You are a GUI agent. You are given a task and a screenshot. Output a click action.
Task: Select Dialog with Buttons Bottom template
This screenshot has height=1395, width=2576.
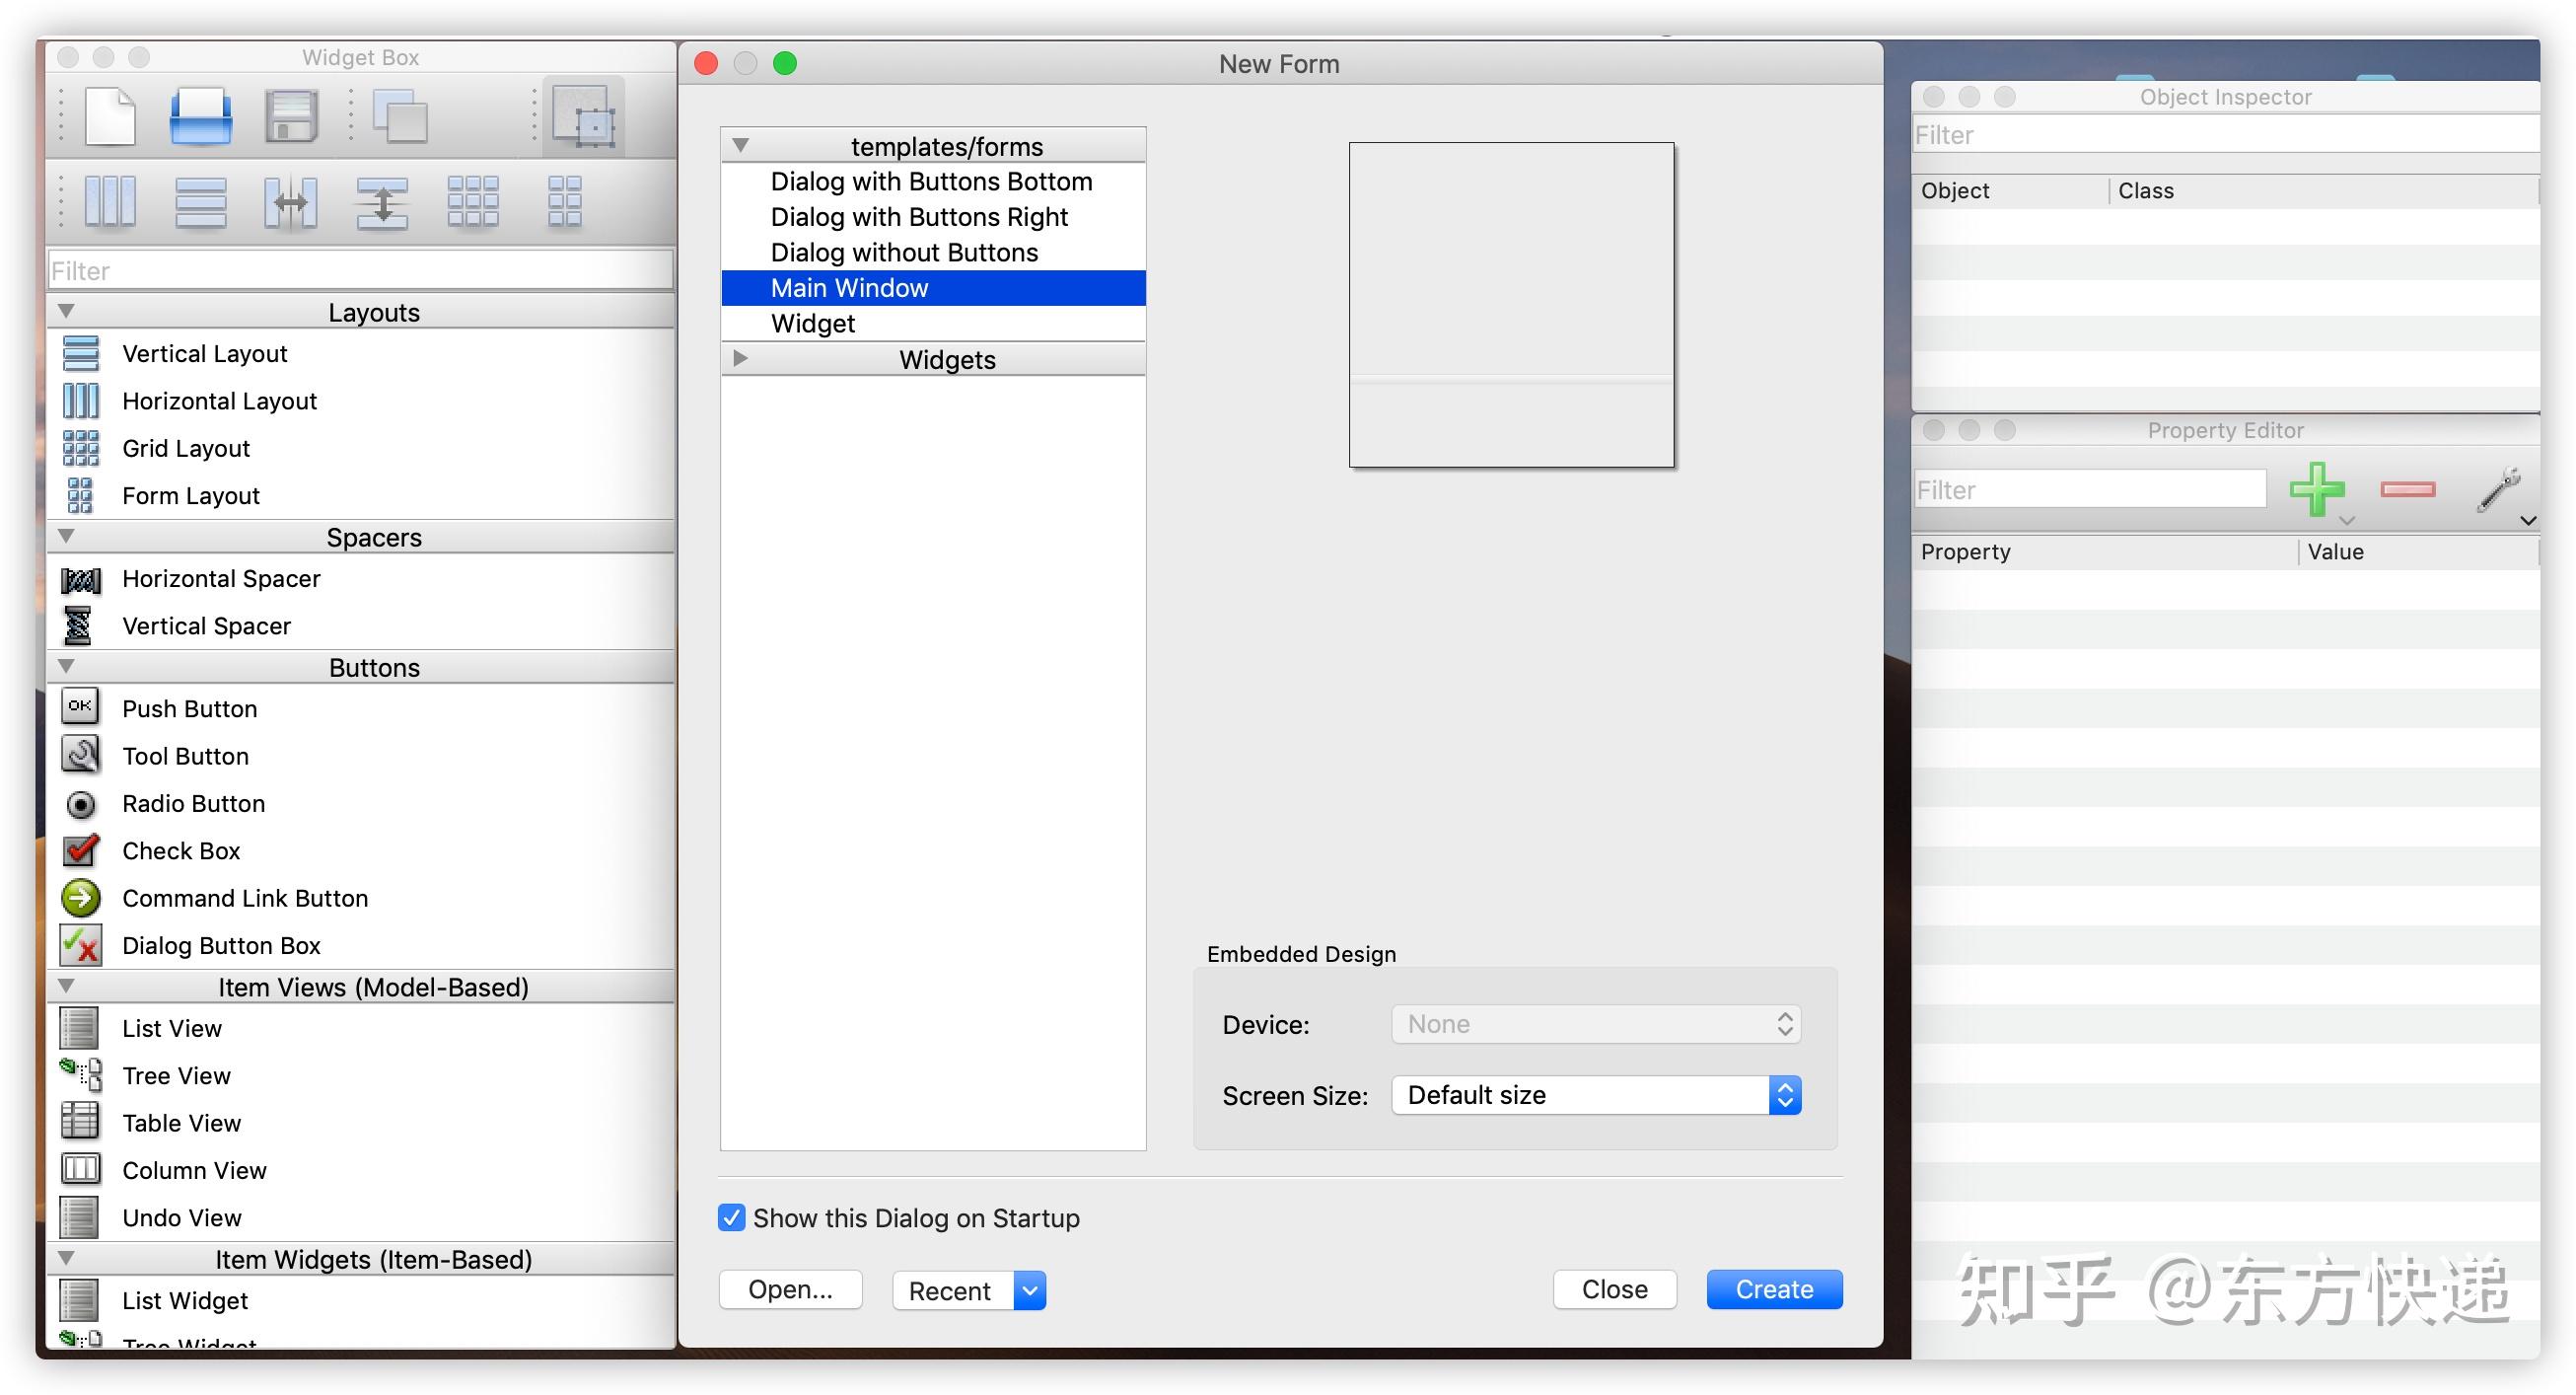pos(932,181)
